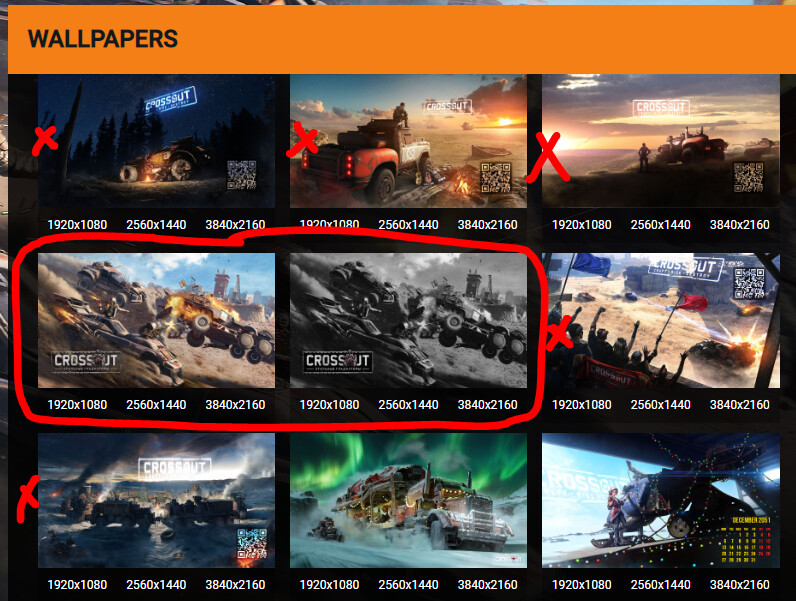Get orange pickup truck wallpaper at 2560x1440

tap(408, 225)
